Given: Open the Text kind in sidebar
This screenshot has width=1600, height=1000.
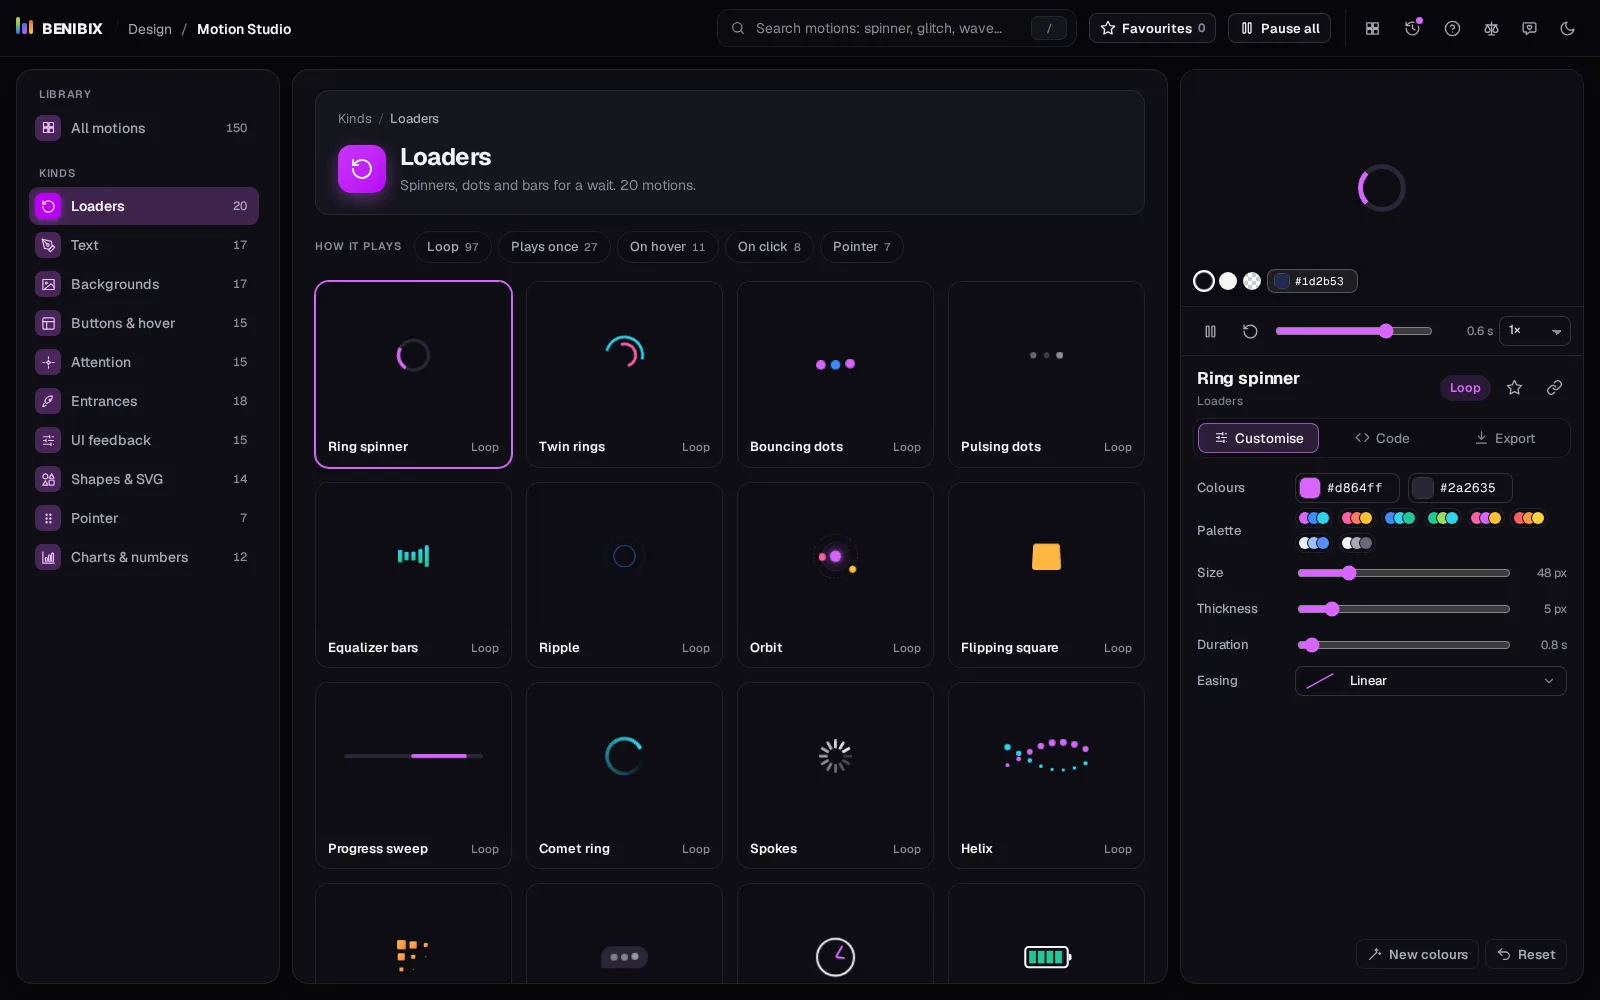Looking at the screenshot, I should pyautogui.click(x=144, y=245).
